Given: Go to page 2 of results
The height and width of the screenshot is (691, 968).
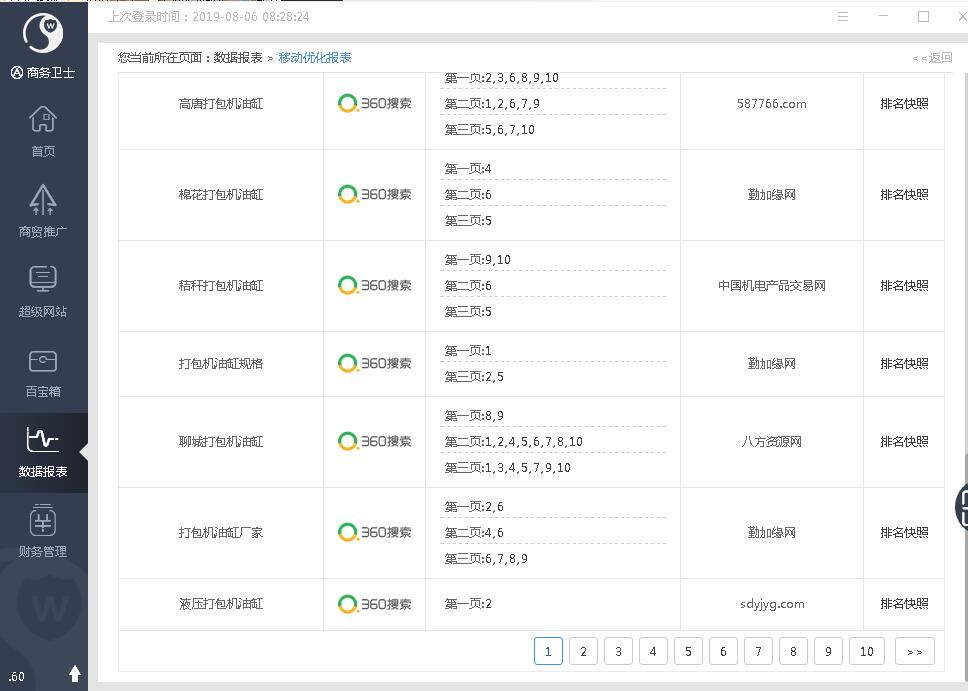Looking at the screenshot, I should point(583,651).
